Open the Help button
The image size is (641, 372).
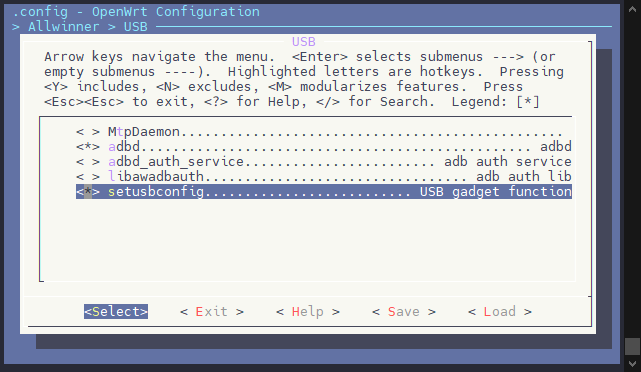pyautogui.click(x=308, y=311)
